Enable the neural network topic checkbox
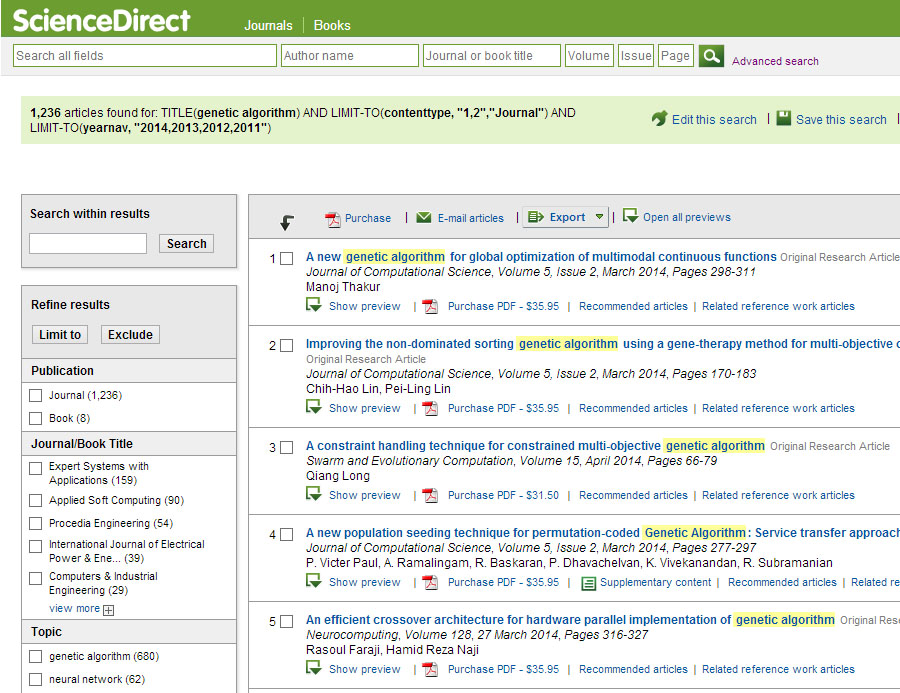This screenshot has height=693, width=900. coord(36,680)
